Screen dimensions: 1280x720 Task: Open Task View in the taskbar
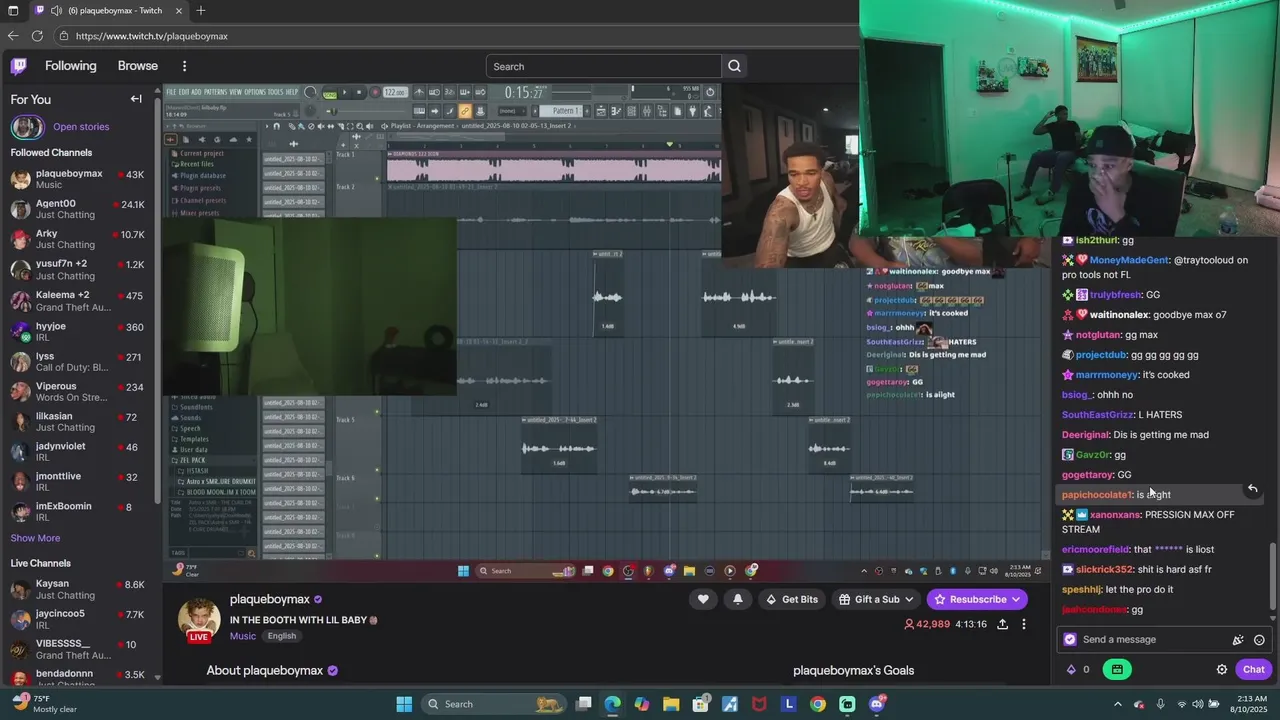pyautogui.click(x=584, y=704)
